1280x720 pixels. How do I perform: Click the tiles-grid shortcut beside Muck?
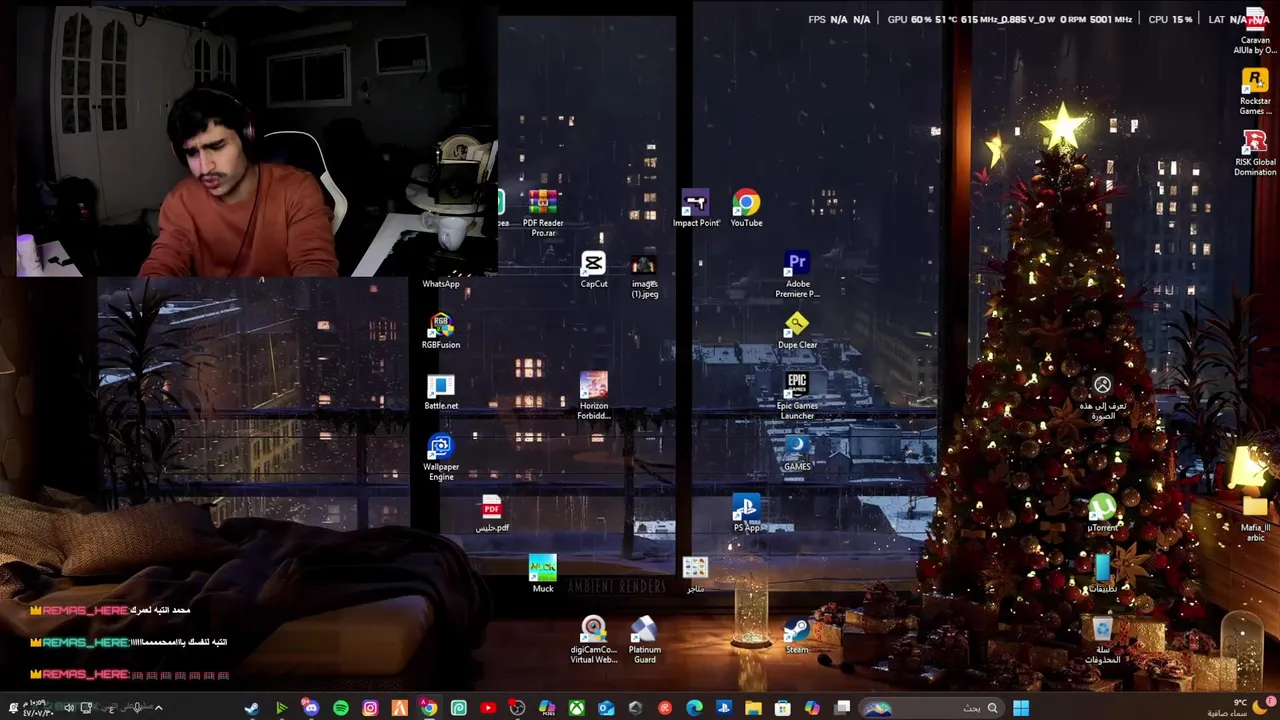695,573
